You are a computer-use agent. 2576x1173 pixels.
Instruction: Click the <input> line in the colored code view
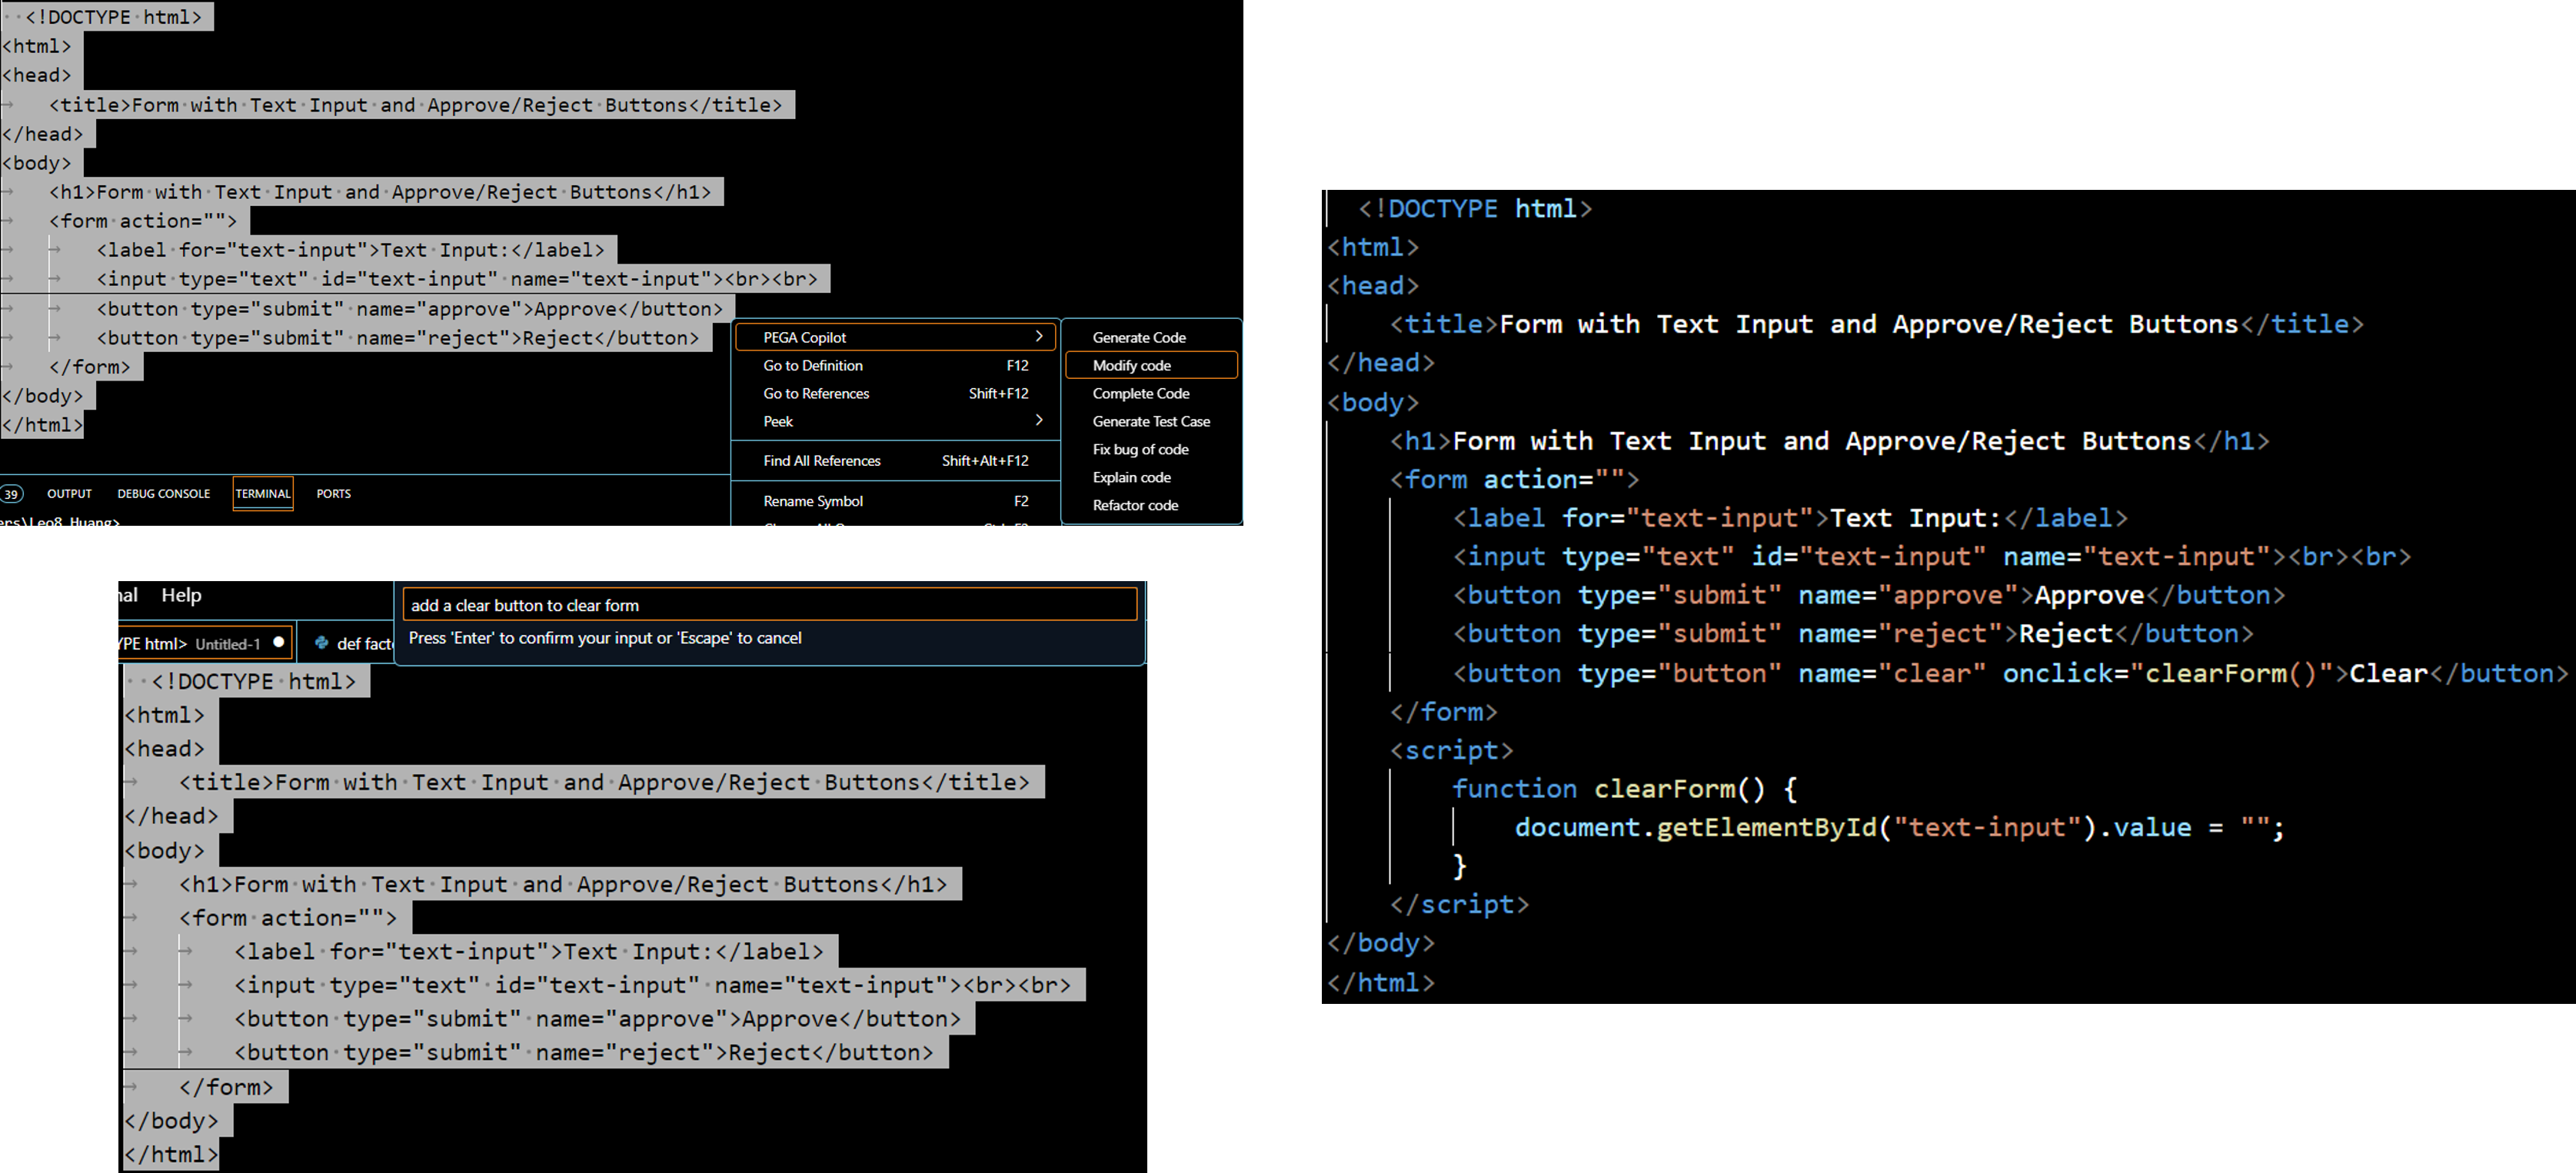click(1931, 557)
